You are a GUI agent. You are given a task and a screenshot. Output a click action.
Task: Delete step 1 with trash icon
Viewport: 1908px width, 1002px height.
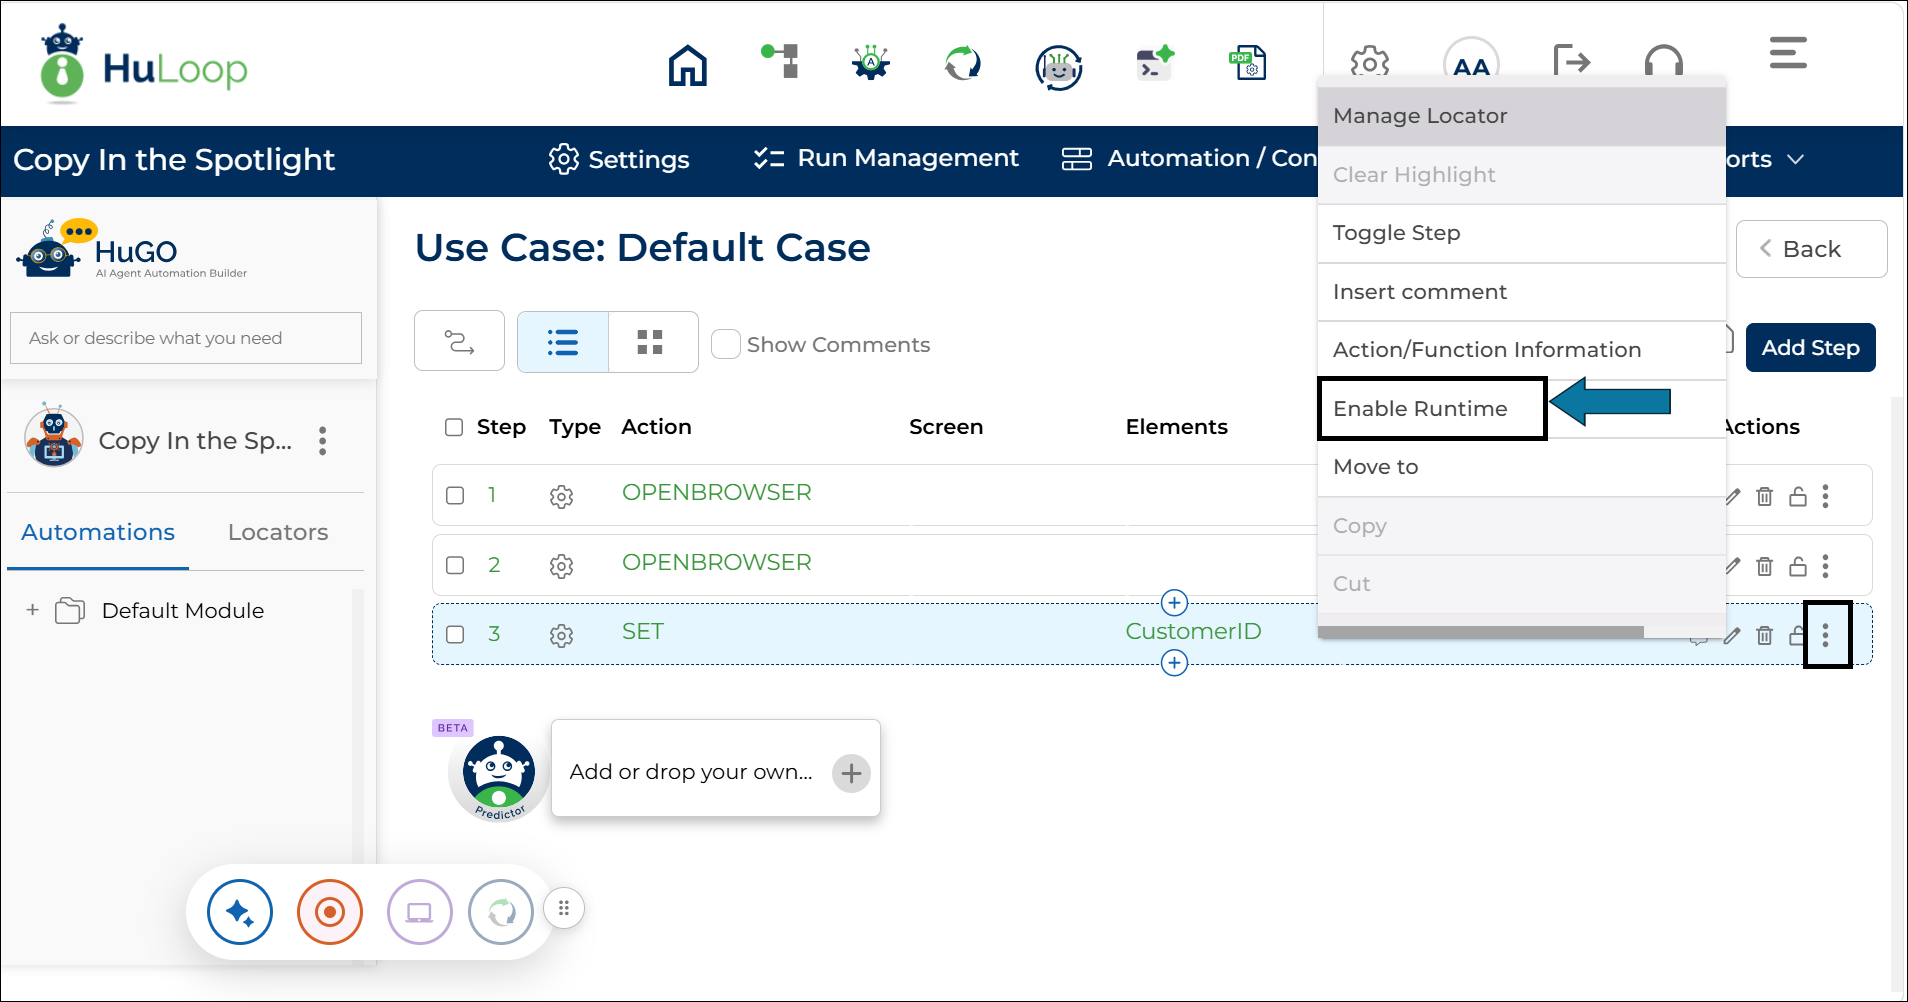(1764, 496)
